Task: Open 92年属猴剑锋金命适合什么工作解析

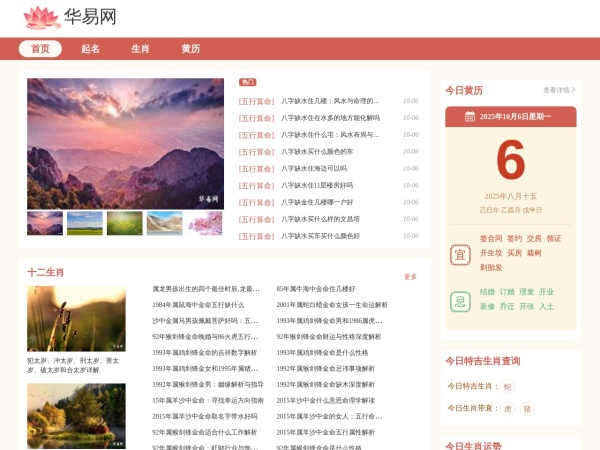Action: (205, 432)
